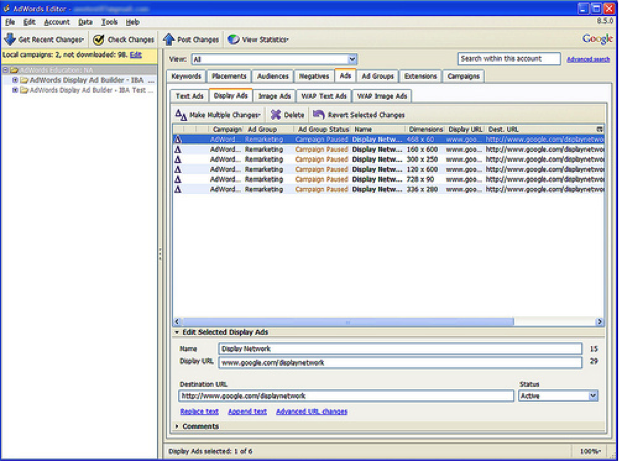
Task: Switch to the Image Ads sub-tab
Action: coord(274,96)
